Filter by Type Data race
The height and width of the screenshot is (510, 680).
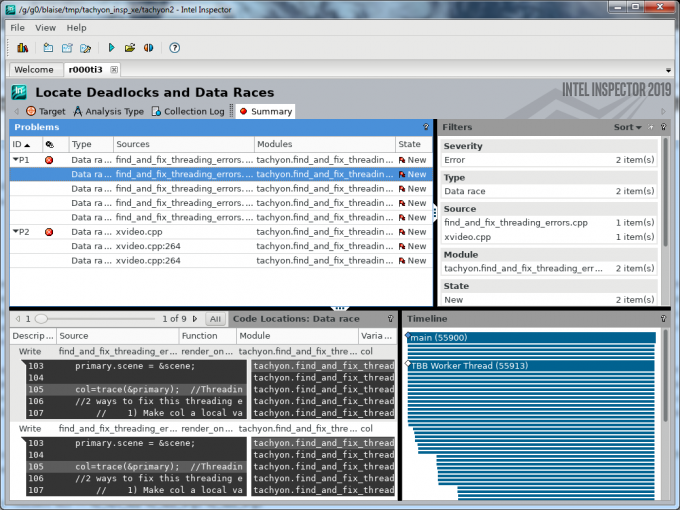pyautogui.click(x=549, y=191)
